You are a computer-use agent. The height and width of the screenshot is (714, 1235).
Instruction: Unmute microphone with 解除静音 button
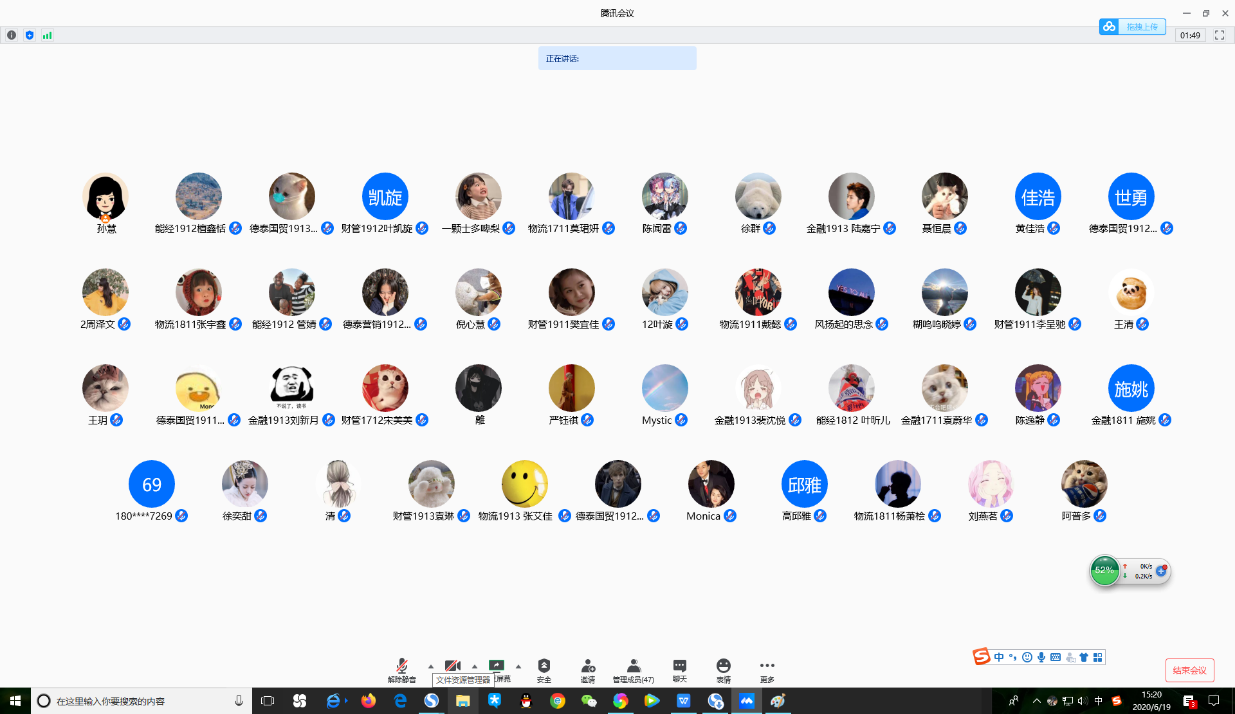402,667
